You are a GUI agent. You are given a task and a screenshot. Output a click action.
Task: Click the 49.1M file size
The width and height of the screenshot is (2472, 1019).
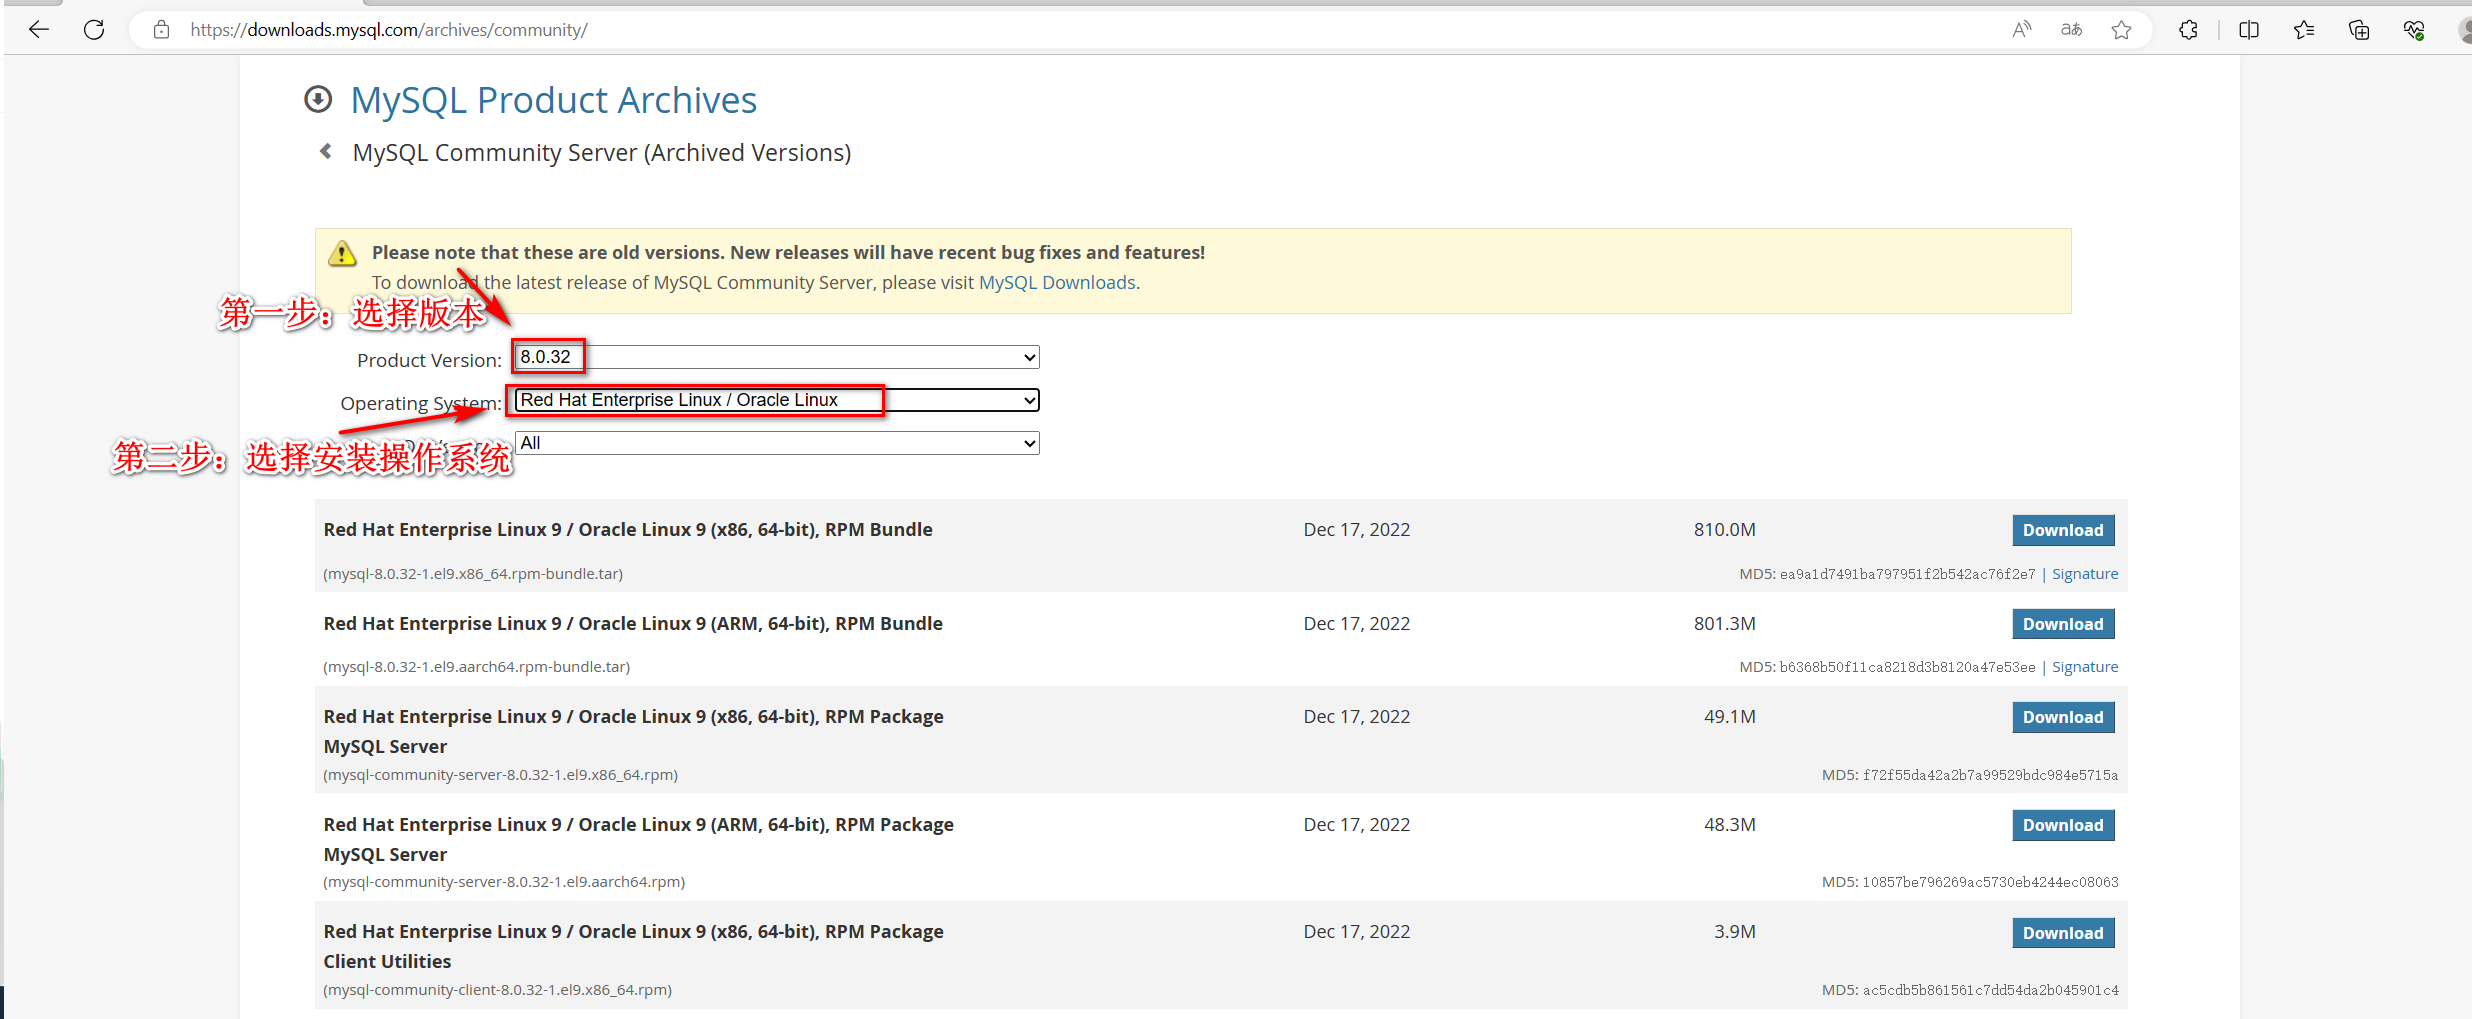[1730, 717]
